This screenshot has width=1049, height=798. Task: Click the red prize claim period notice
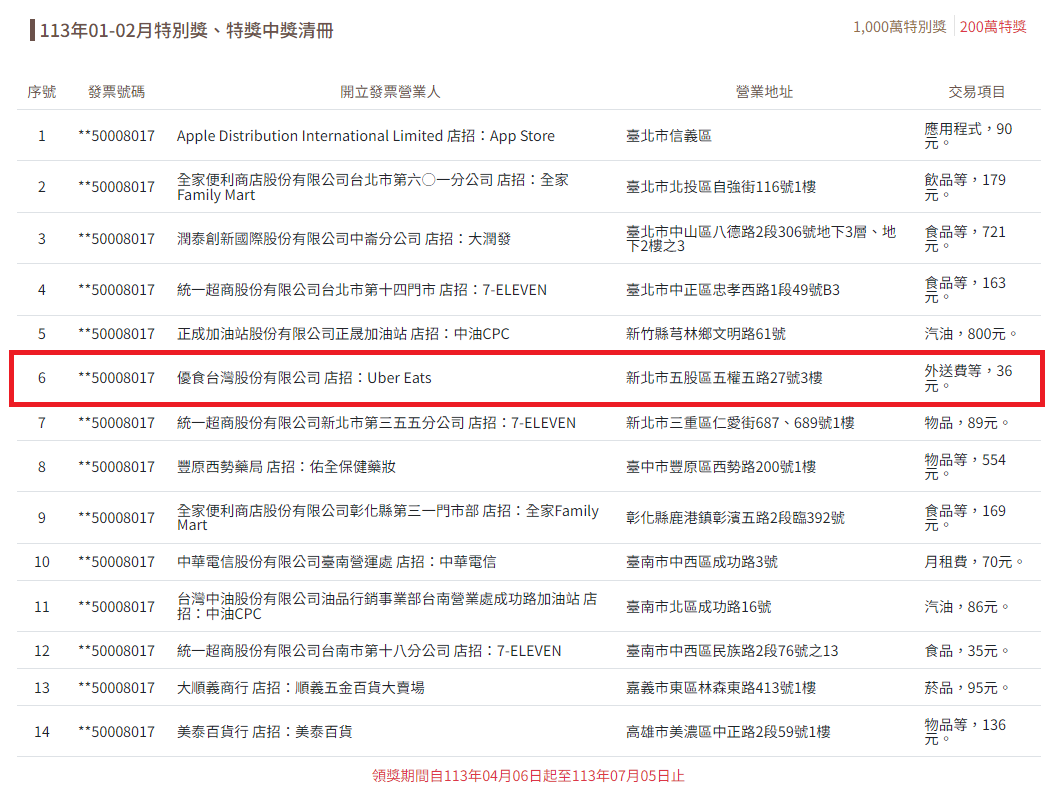(x=528, y=776)
